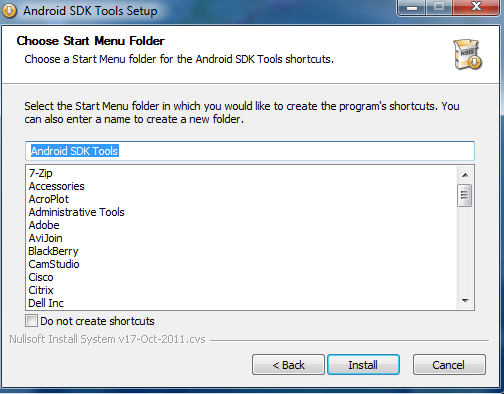The height and width of the screenshot is (394, 504).
Task: Select the Cisco folder entry
Action: pyautogui.click(x=41, y=277)
